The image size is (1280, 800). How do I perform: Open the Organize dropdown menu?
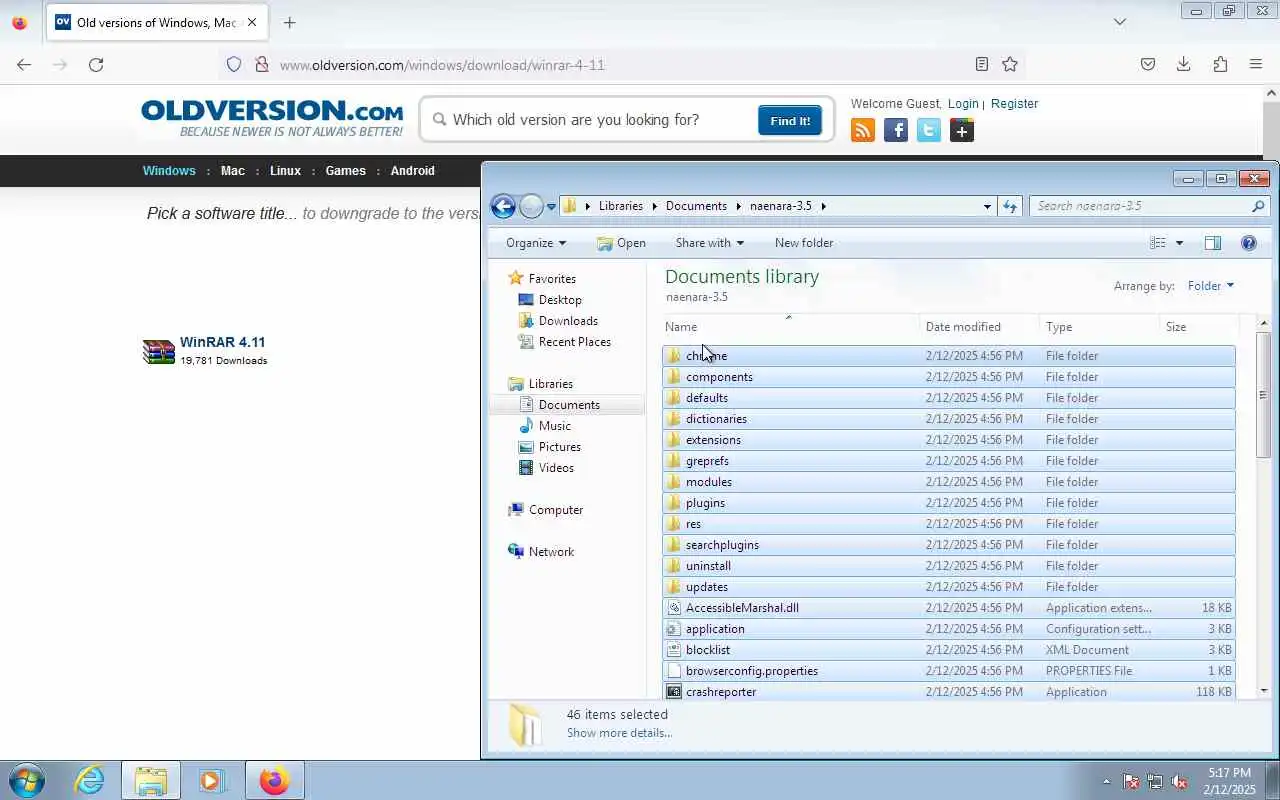tap(535, 243)
